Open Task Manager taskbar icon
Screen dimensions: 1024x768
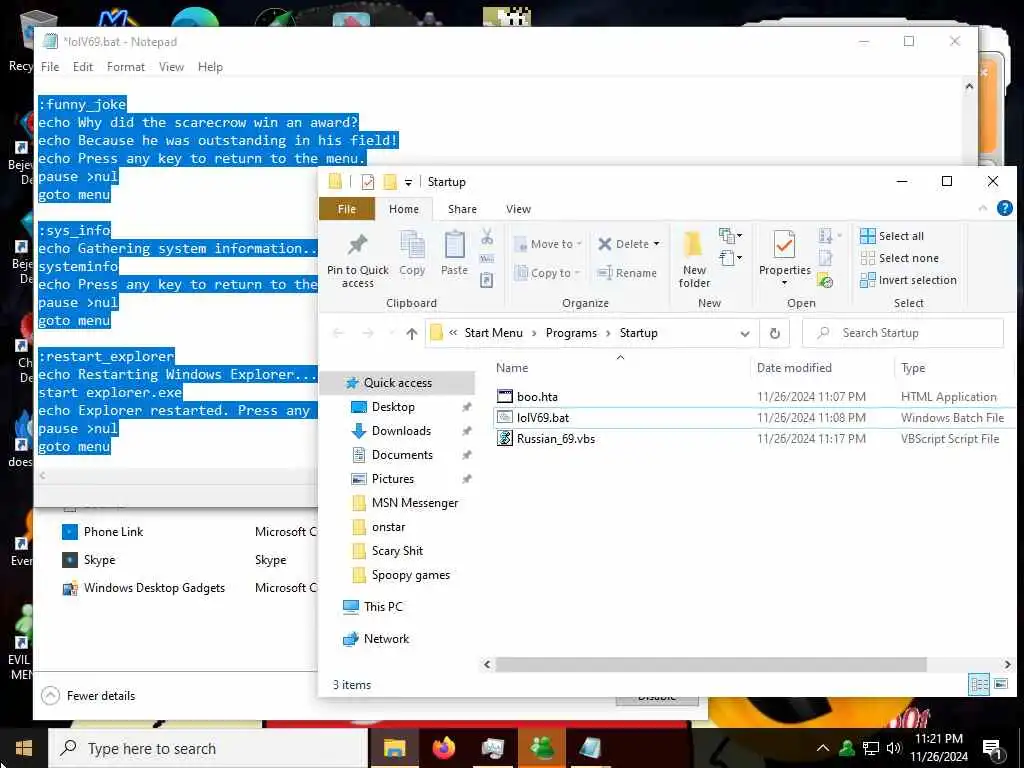[x=492, y=748]
